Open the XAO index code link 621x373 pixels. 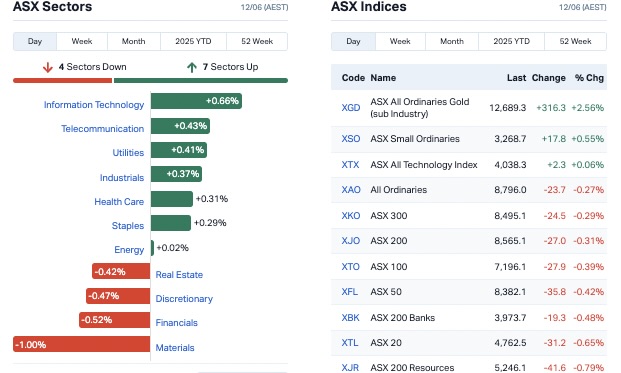(x=351, y=190)
